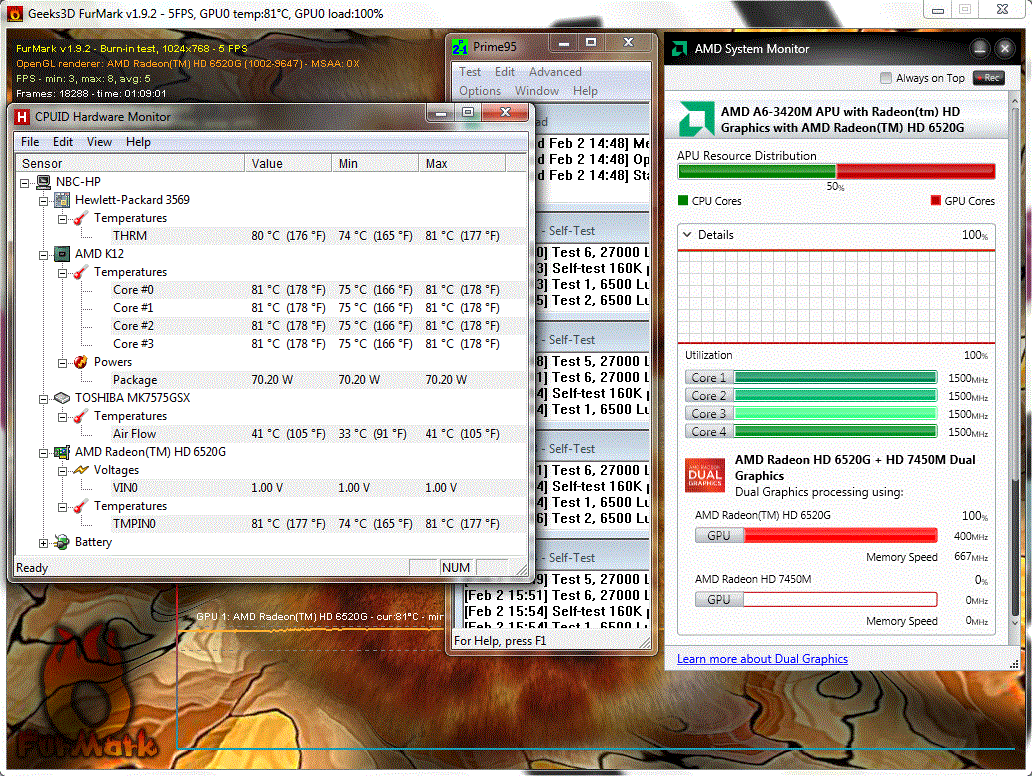Collapse the NBC-HP root tree node
This screenshot has height=776, width=1032.
point(26,182)
